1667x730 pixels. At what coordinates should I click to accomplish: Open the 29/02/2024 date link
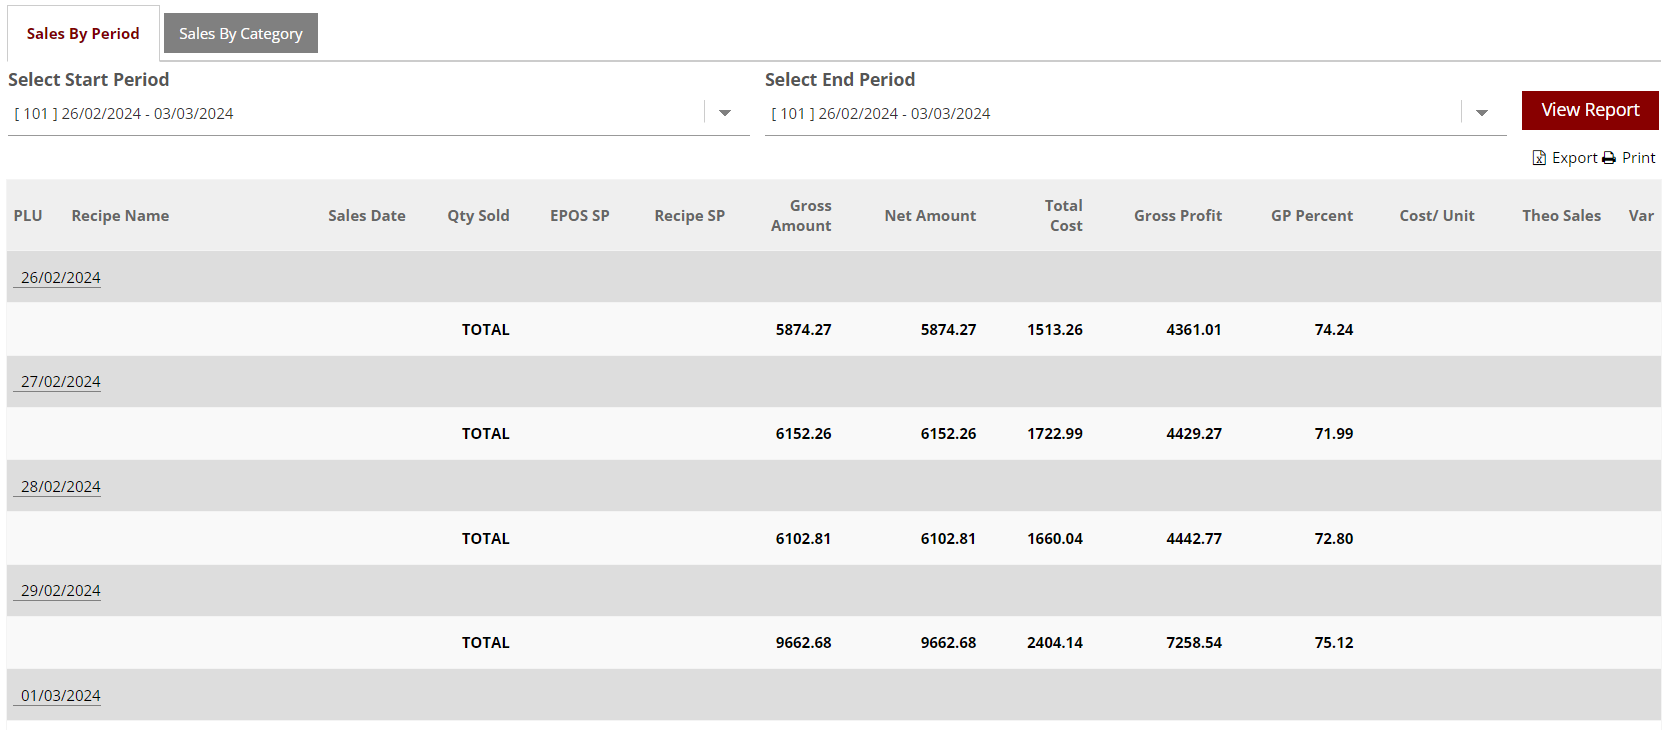[61, 591]
